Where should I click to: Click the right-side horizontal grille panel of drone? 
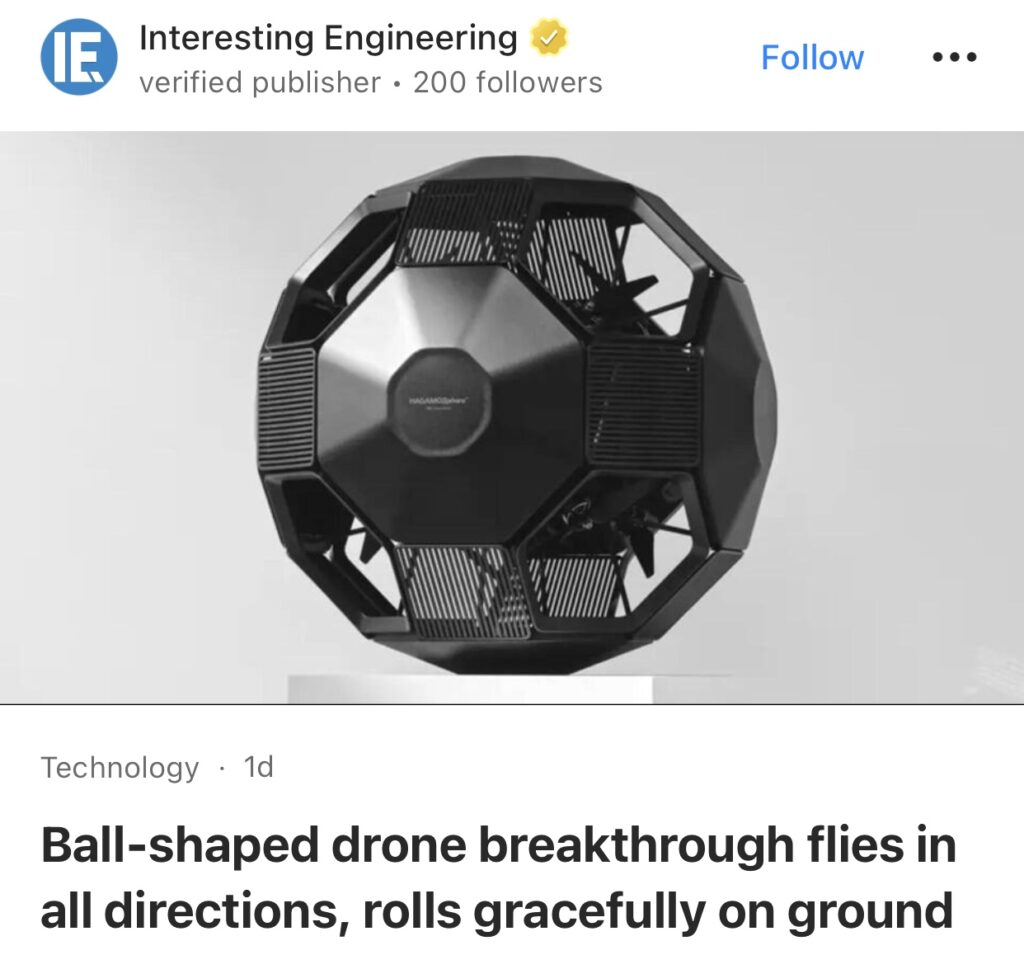point(644,404)
